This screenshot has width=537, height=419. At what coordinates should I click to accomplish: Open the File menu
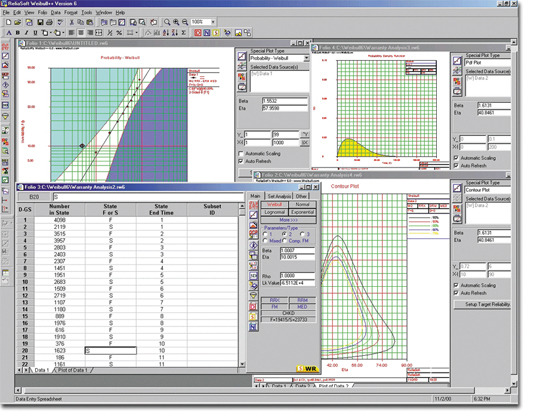pos(6,12)
